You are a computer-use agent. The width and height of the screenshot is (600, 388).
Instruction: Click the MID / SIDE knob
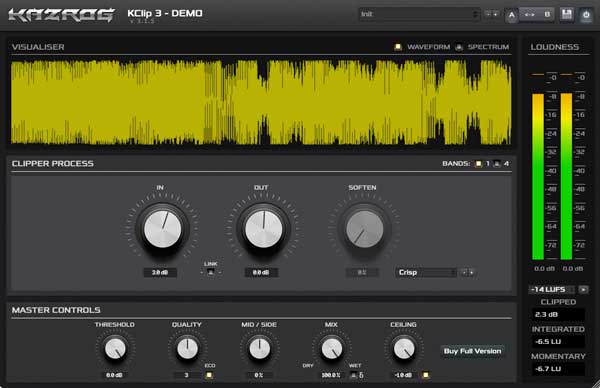(259, 349)
